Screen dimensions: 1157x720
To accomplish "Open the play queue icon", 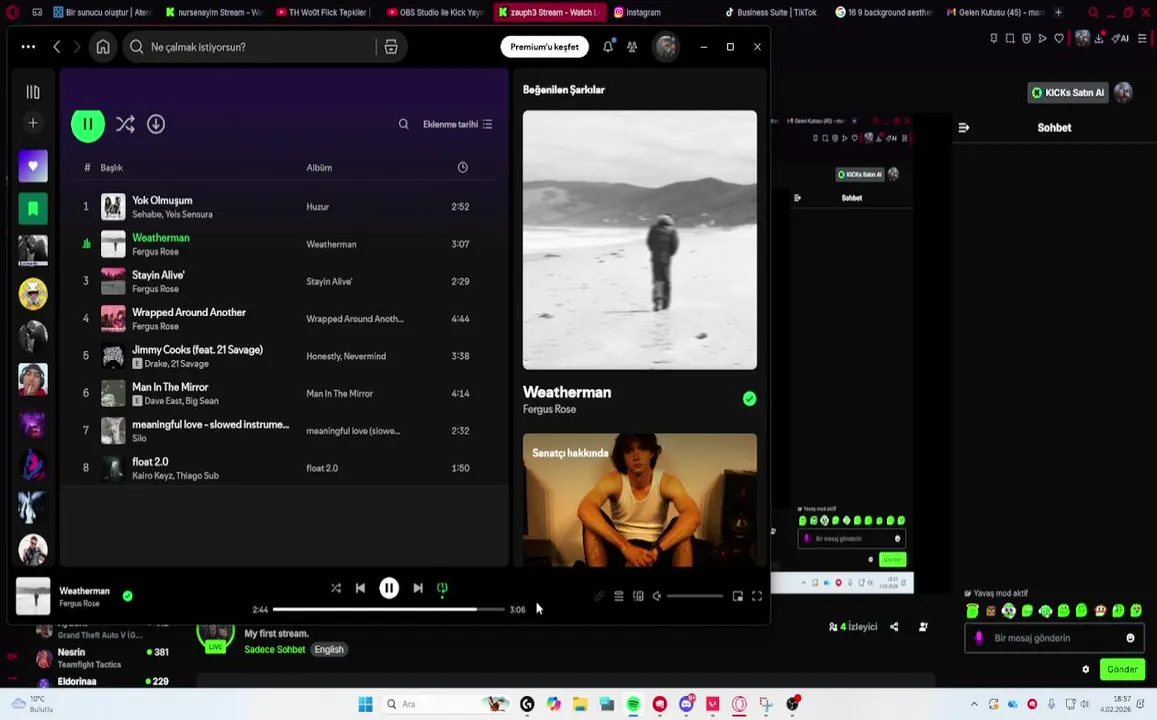I will tap(619, 596).
